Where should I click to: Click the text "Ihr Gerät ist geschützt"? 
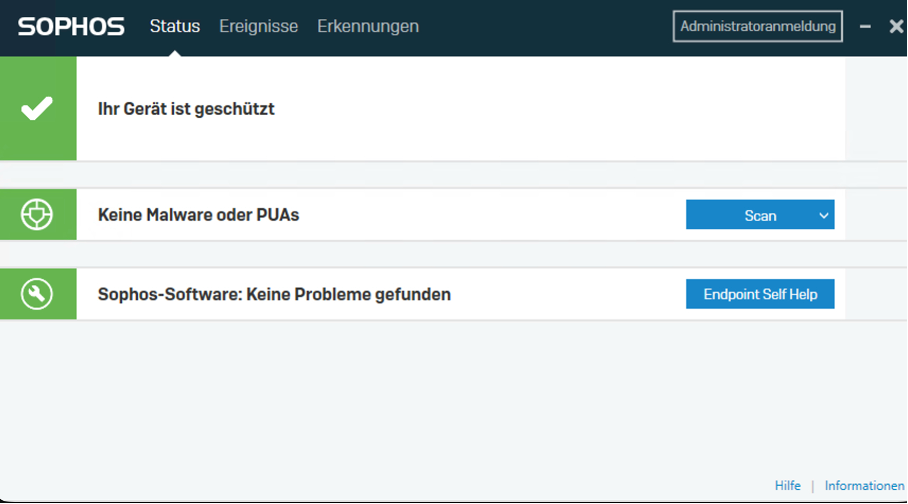click(x=186, y=109)
